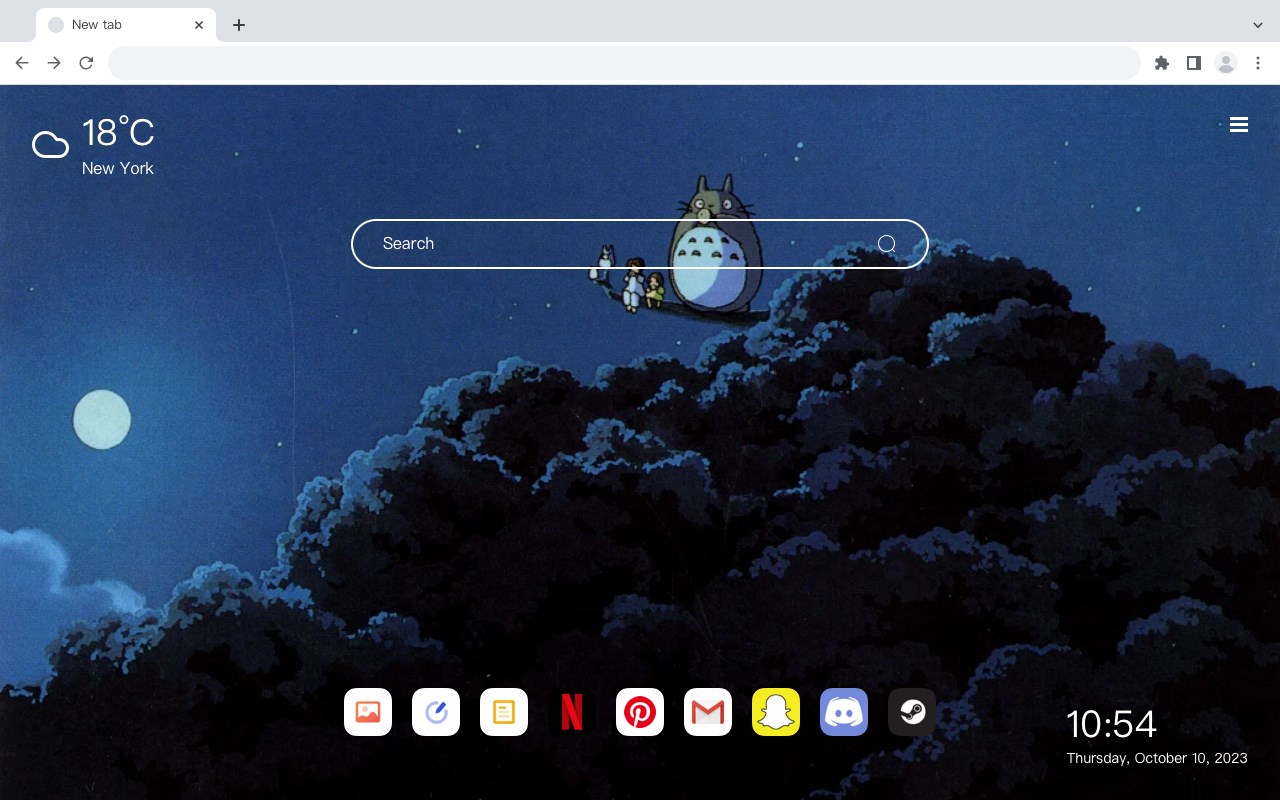Open a new tab with plus button
1280x800 pixels.
click(238, 25)
